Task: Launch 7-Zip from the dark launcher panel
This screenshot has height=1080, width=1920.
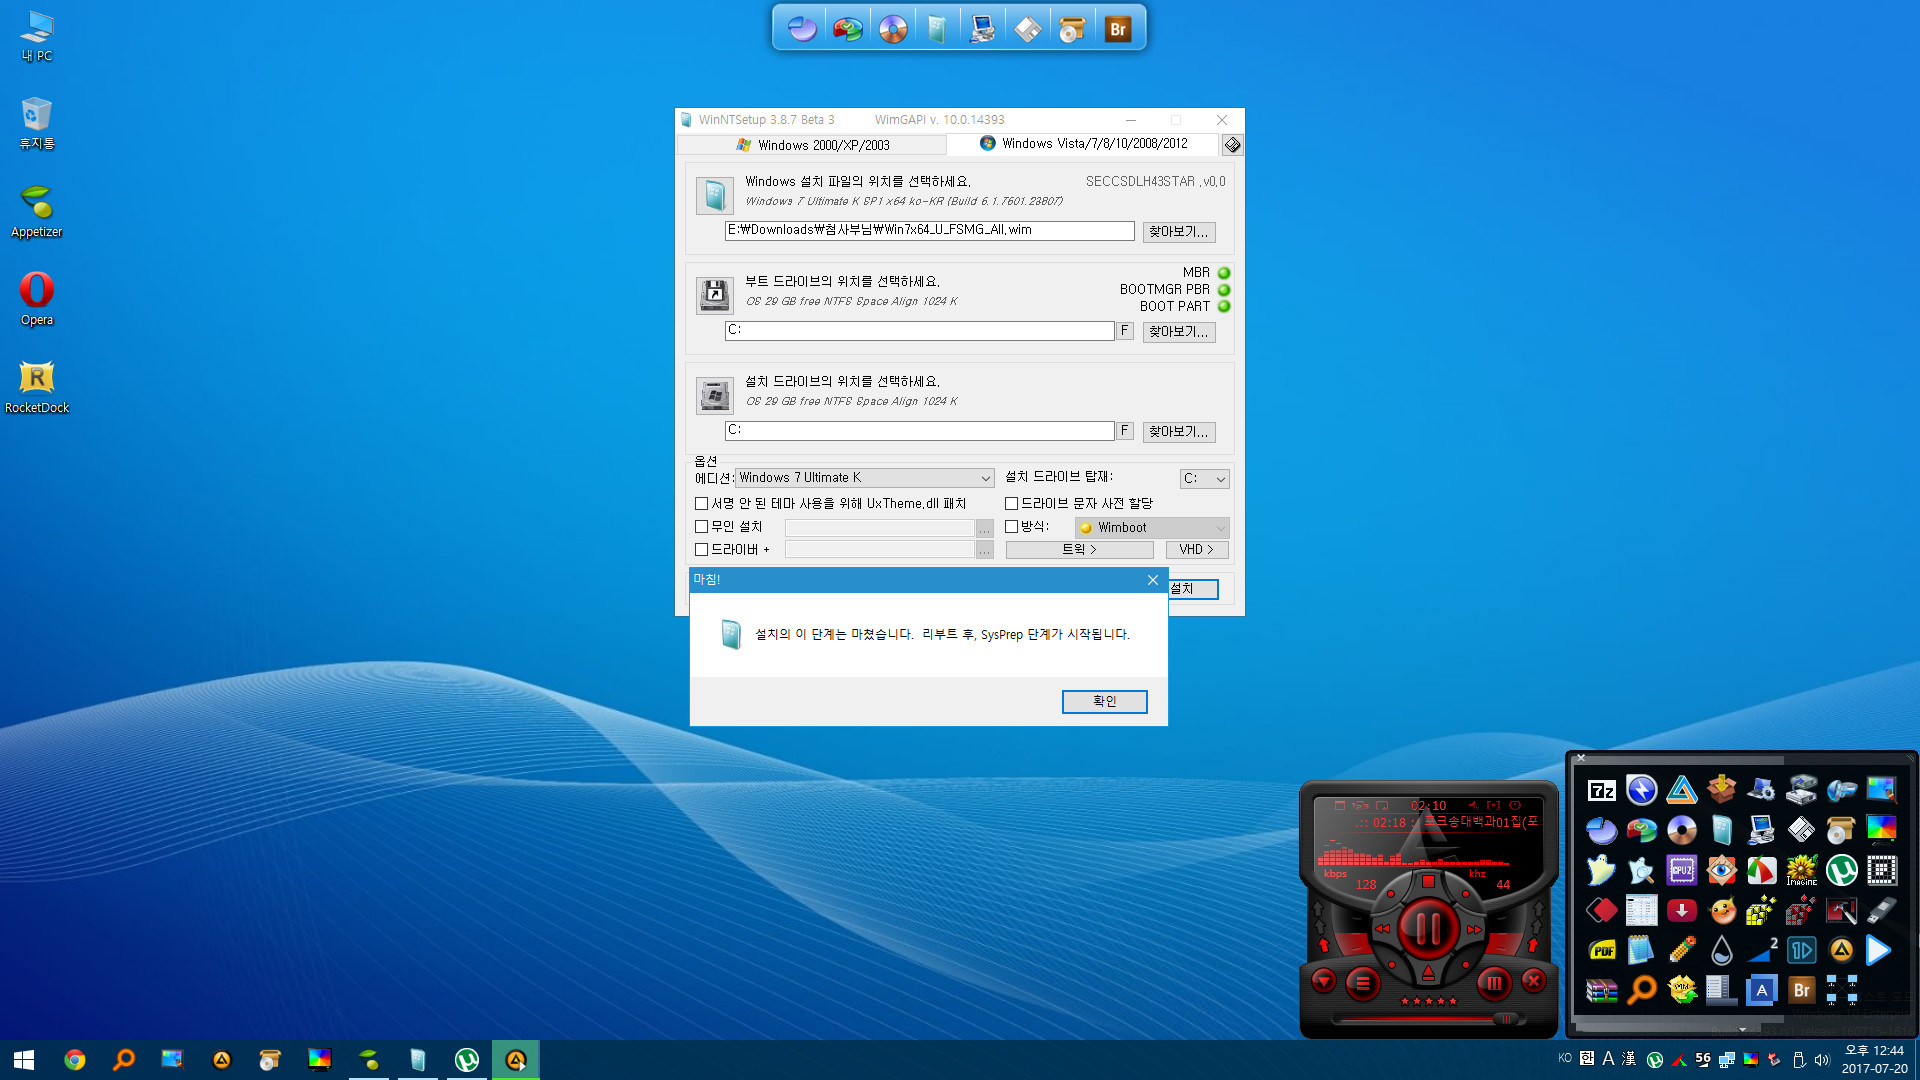Action: [1601, 790]
